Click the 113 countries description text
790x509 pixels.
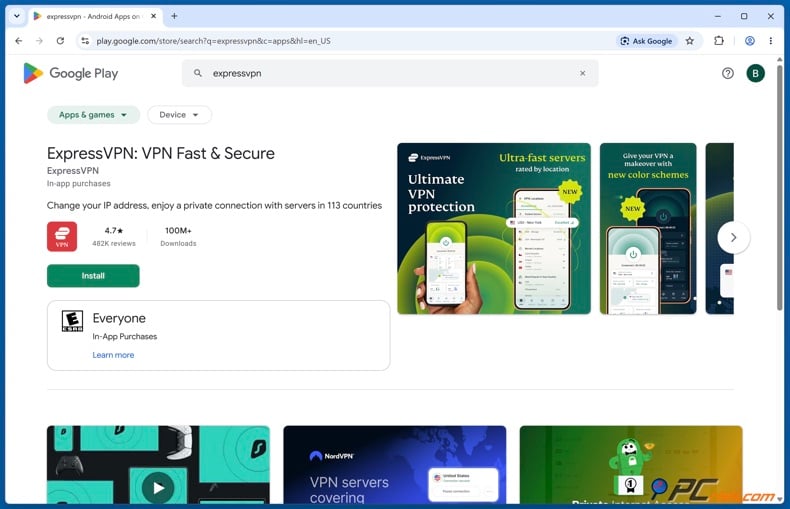click(x=214, y=206)
